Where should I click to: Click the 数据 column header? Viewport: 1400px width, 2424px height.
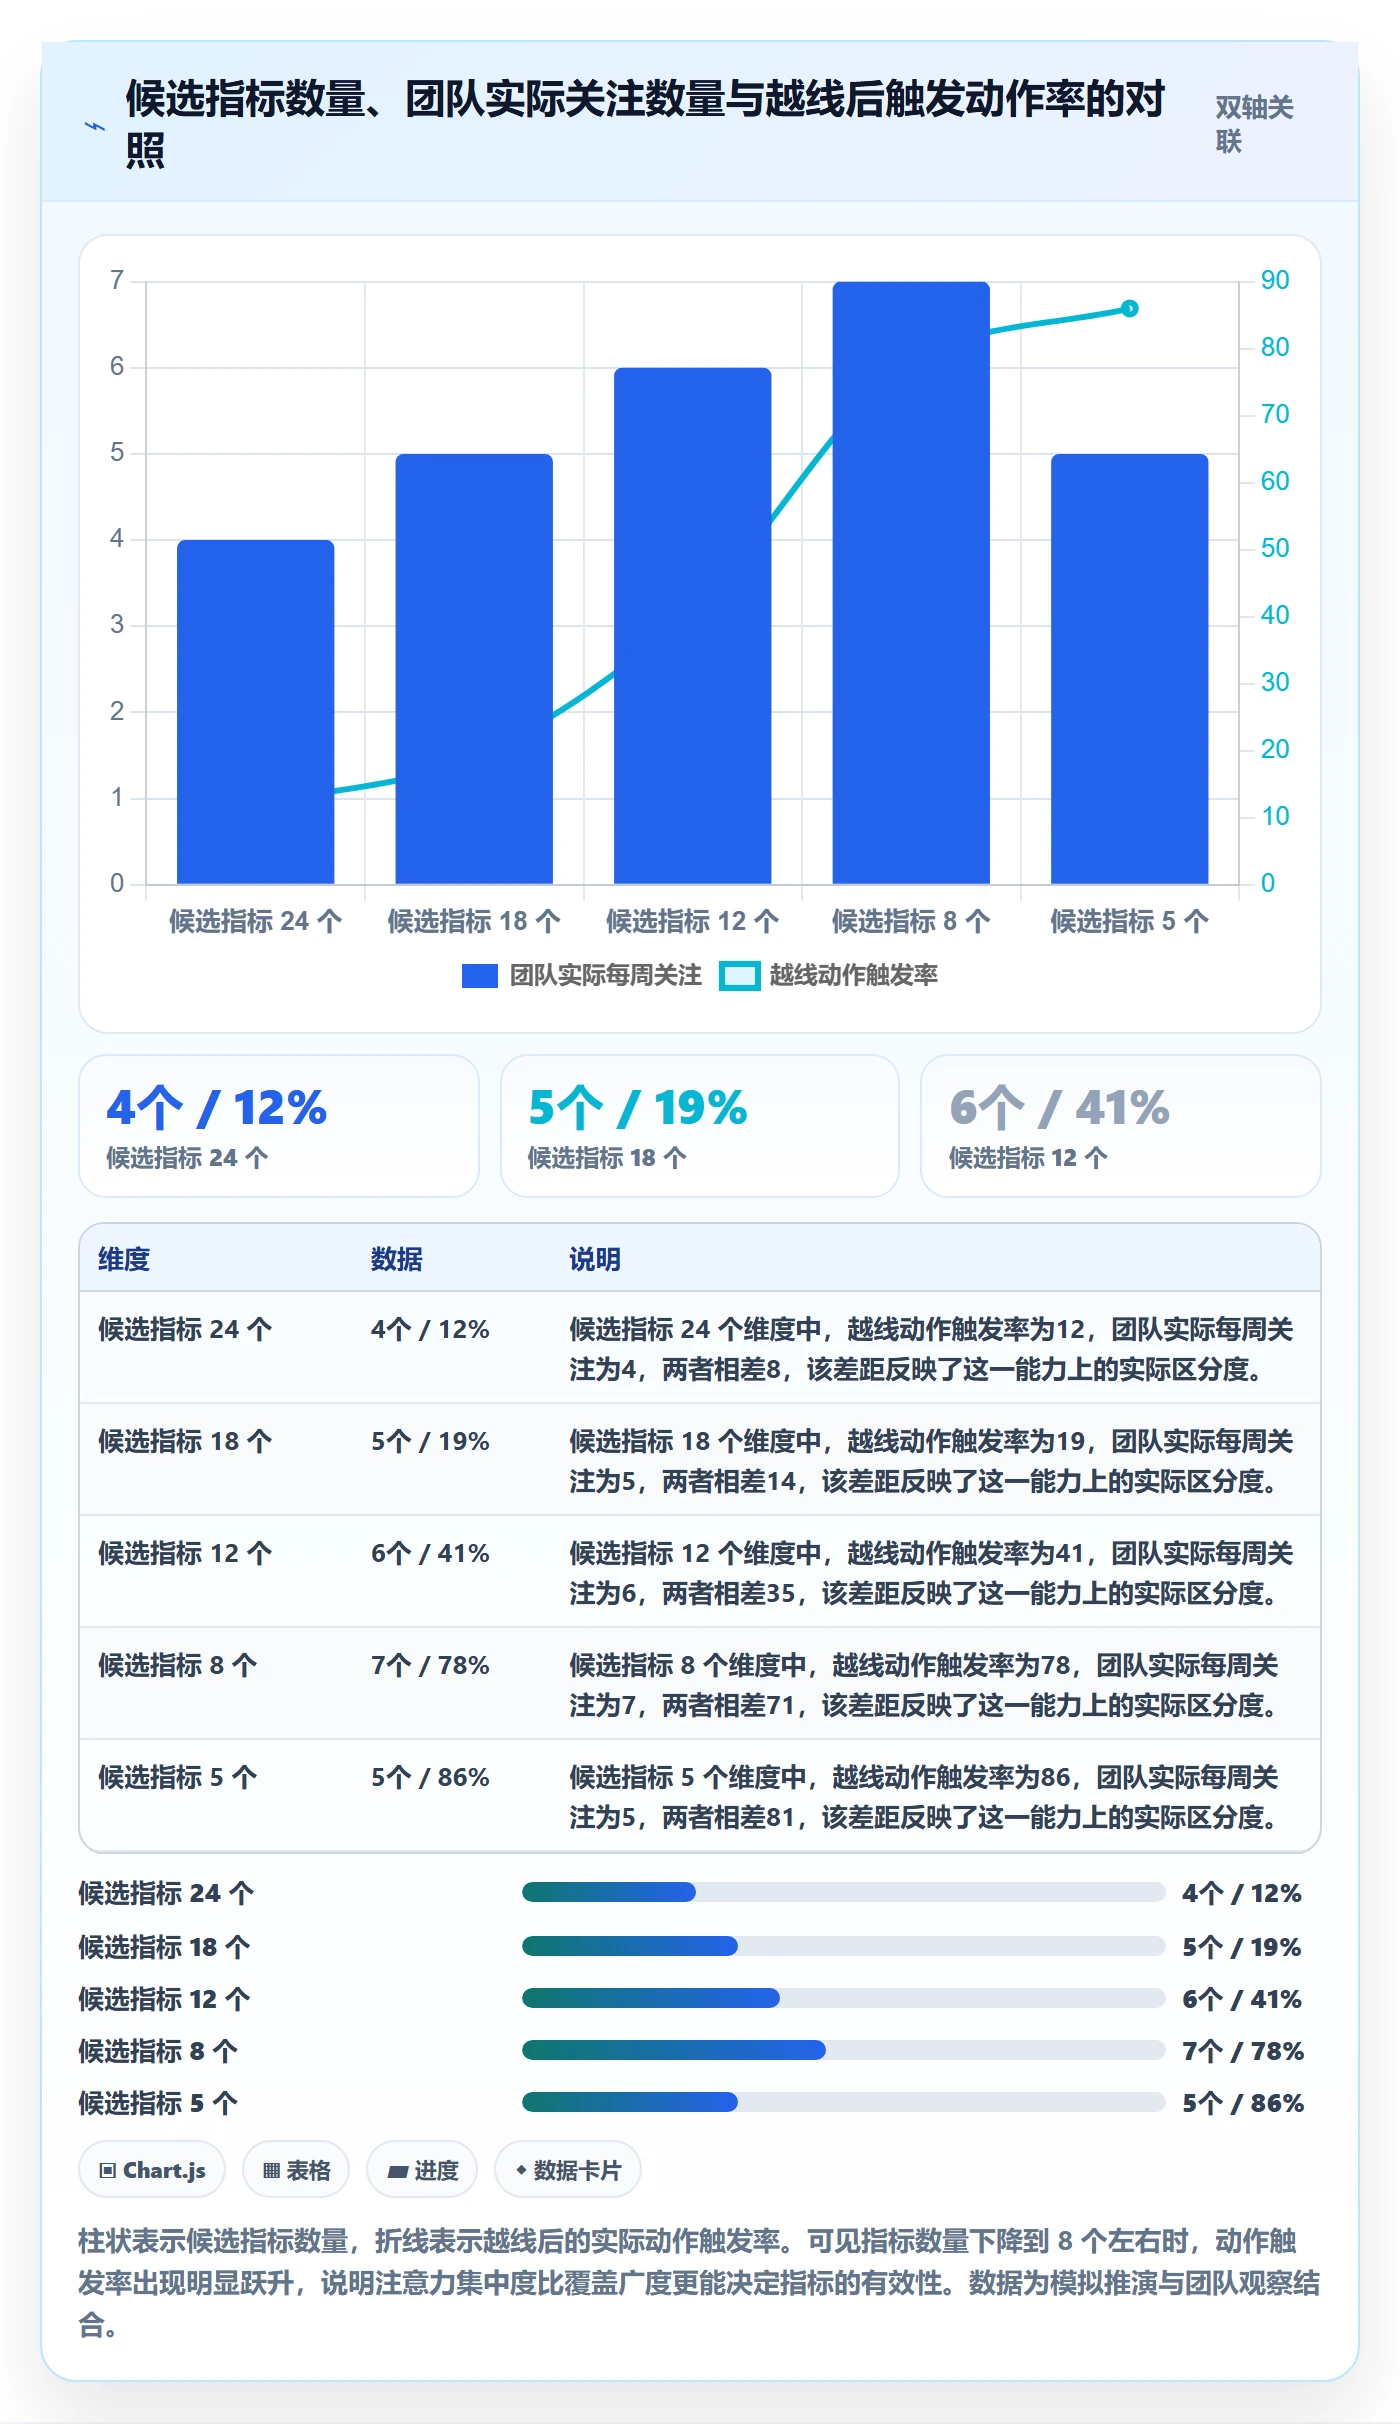397,1259
